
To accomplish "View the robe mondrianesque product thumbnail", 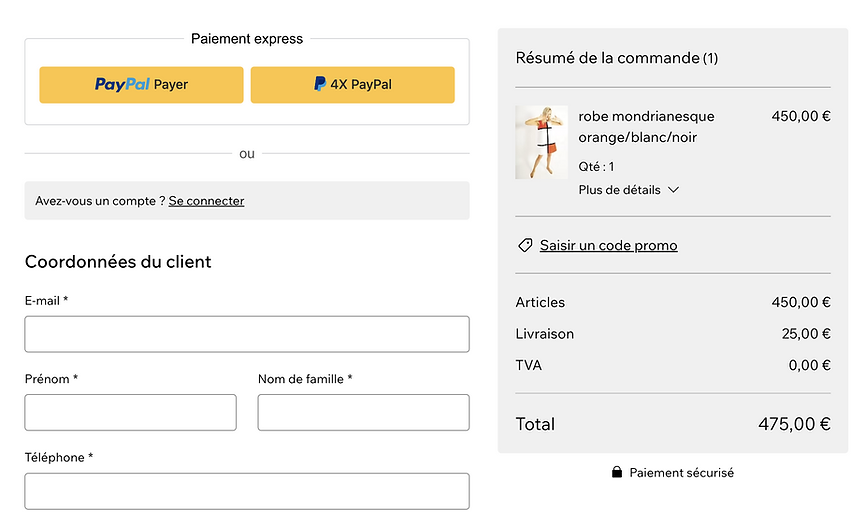I will [x=541, y=142].
